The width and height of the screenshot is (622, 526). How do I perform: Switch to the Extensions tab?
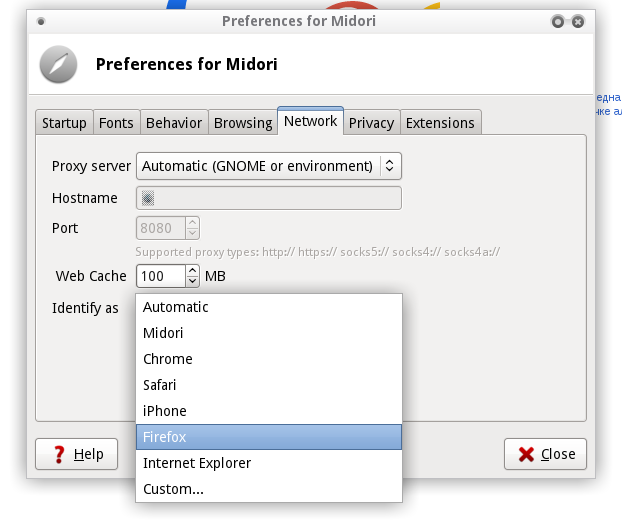(440, 123)
